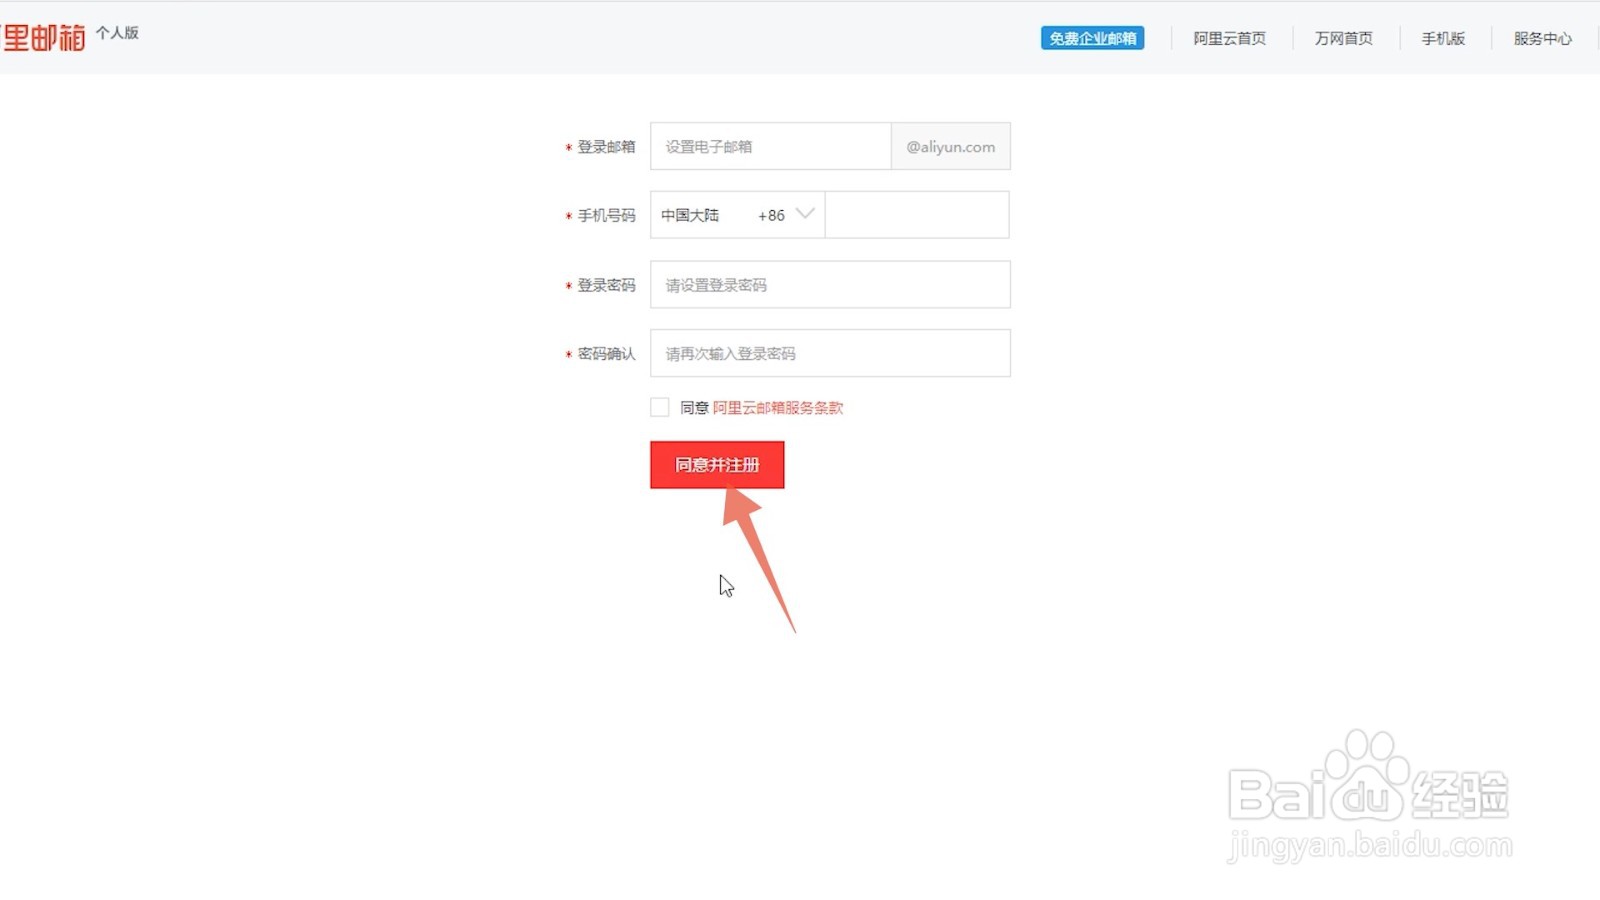The width and height of the screenshot is (1600, 900).
Task: Click the 阿里邮箱 logo
Action: point(42,38)
